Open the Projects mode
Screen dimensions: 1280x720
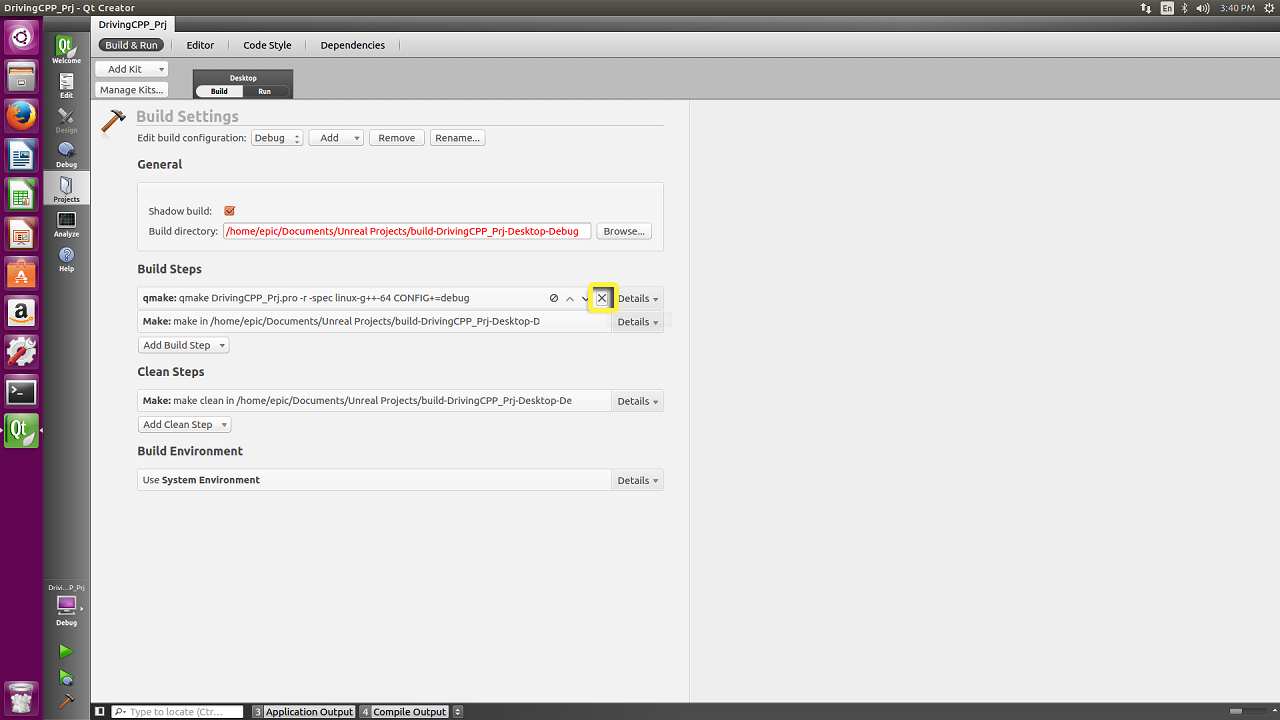pyautogui.click(x=66, y=188)
